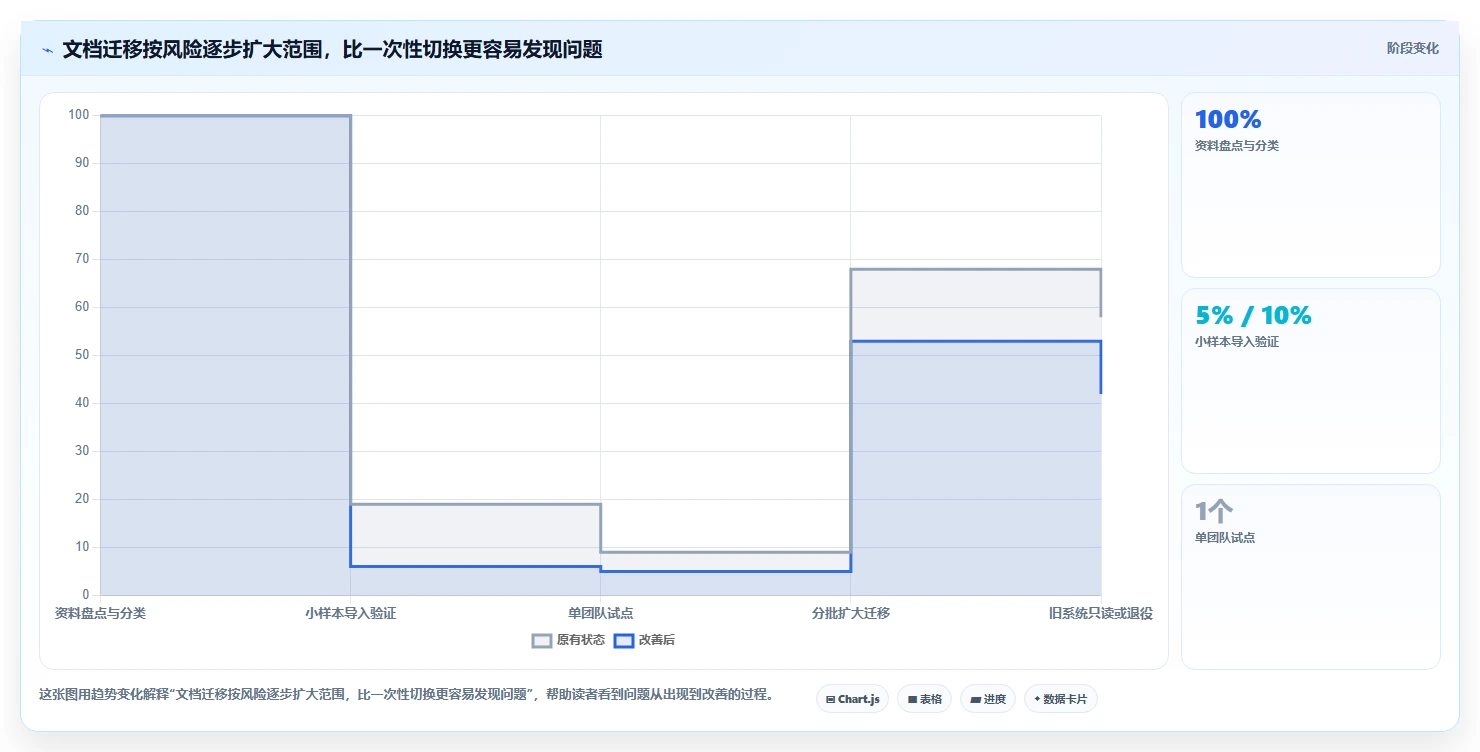
Task: Click the 阶段变化 label in header
Action: 1412,48
